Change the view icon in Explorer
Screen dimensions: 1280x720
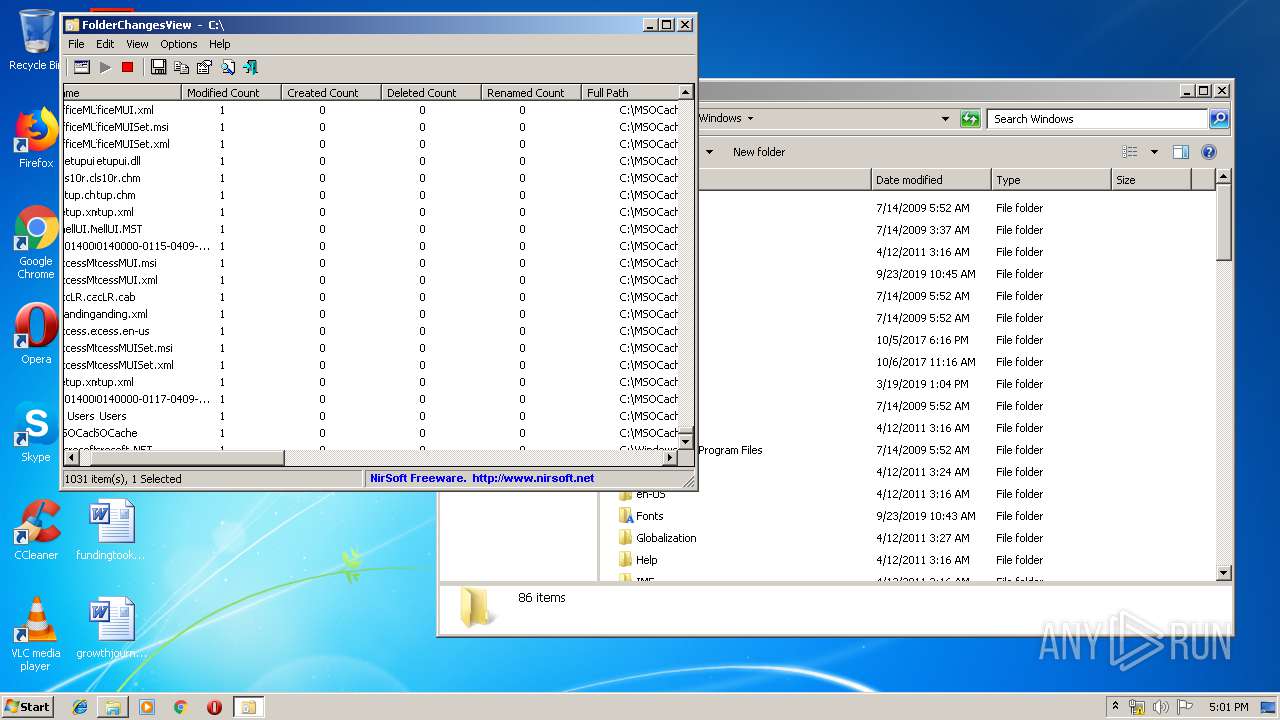click(x=1130, y=152)
